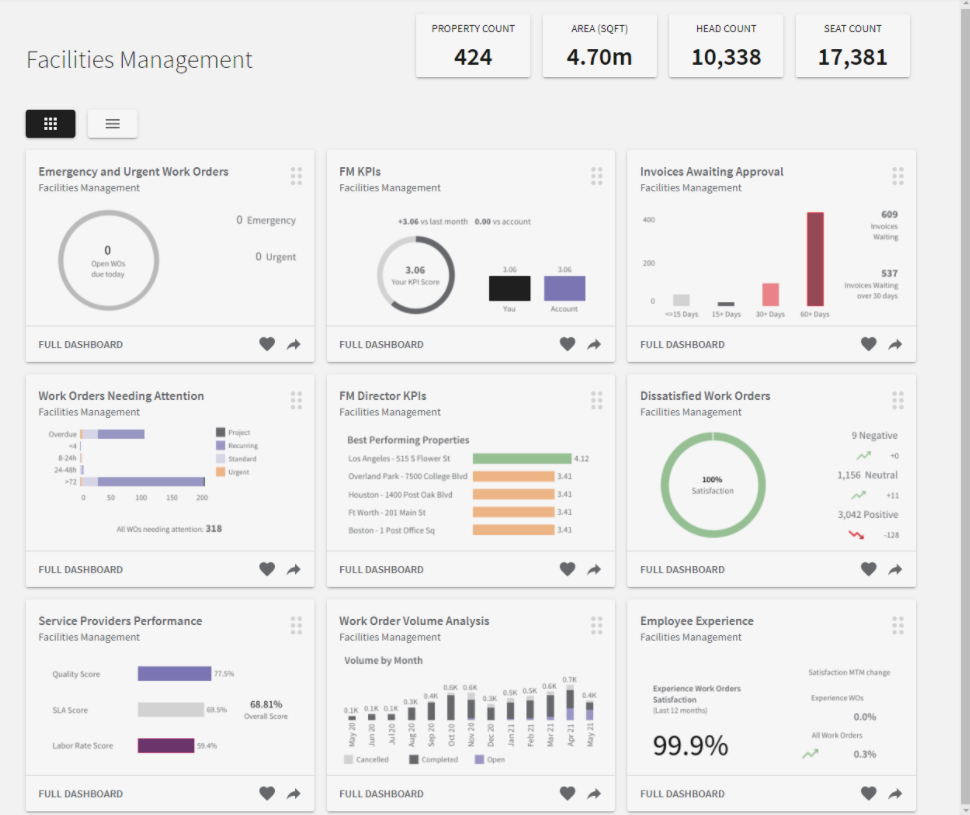Switch to list view layout
Image resolution: width=970 pixels, height=815 pixels.
[112, 123]
